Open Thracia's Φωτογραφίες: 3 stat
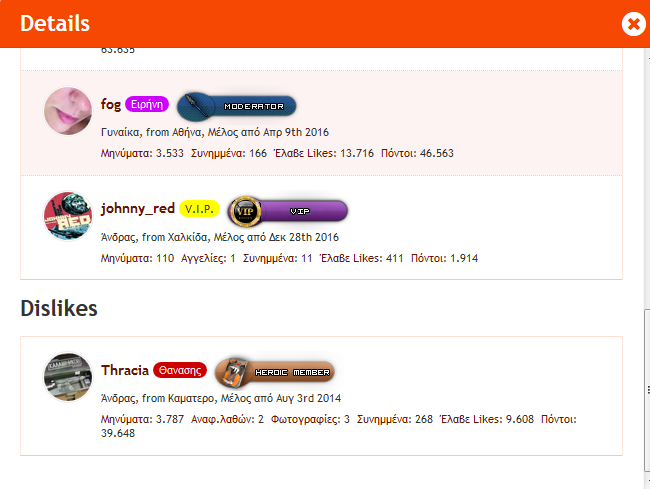 [x=310, y=419]
